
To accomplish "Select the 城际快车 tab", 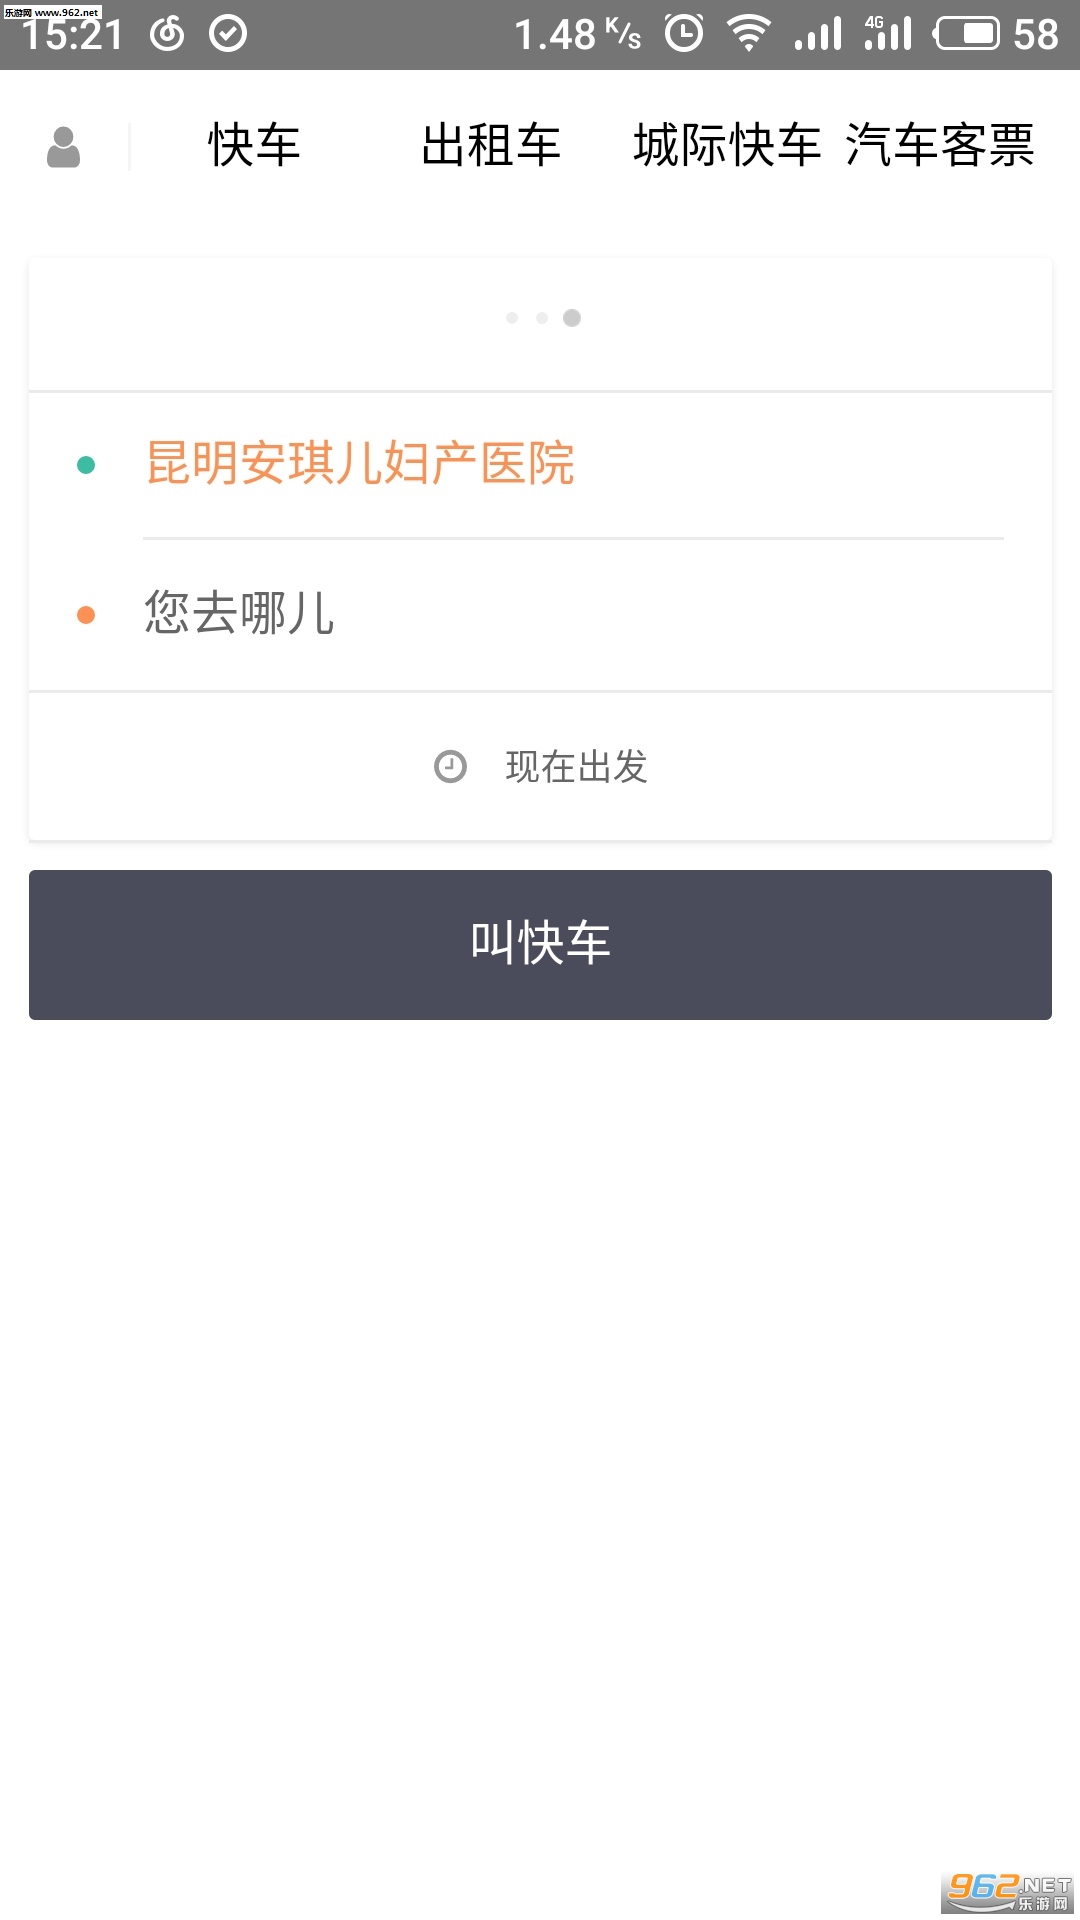I will tap(727, 146).
